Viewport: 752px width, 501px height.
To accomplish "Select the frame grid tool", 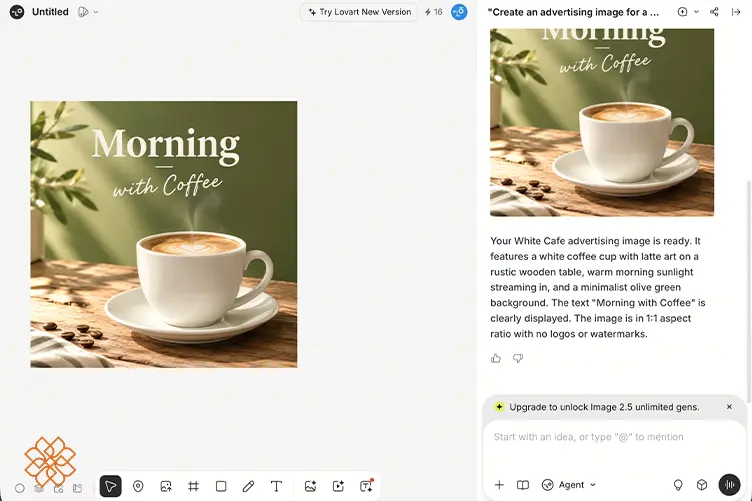I will coord(193,486).
